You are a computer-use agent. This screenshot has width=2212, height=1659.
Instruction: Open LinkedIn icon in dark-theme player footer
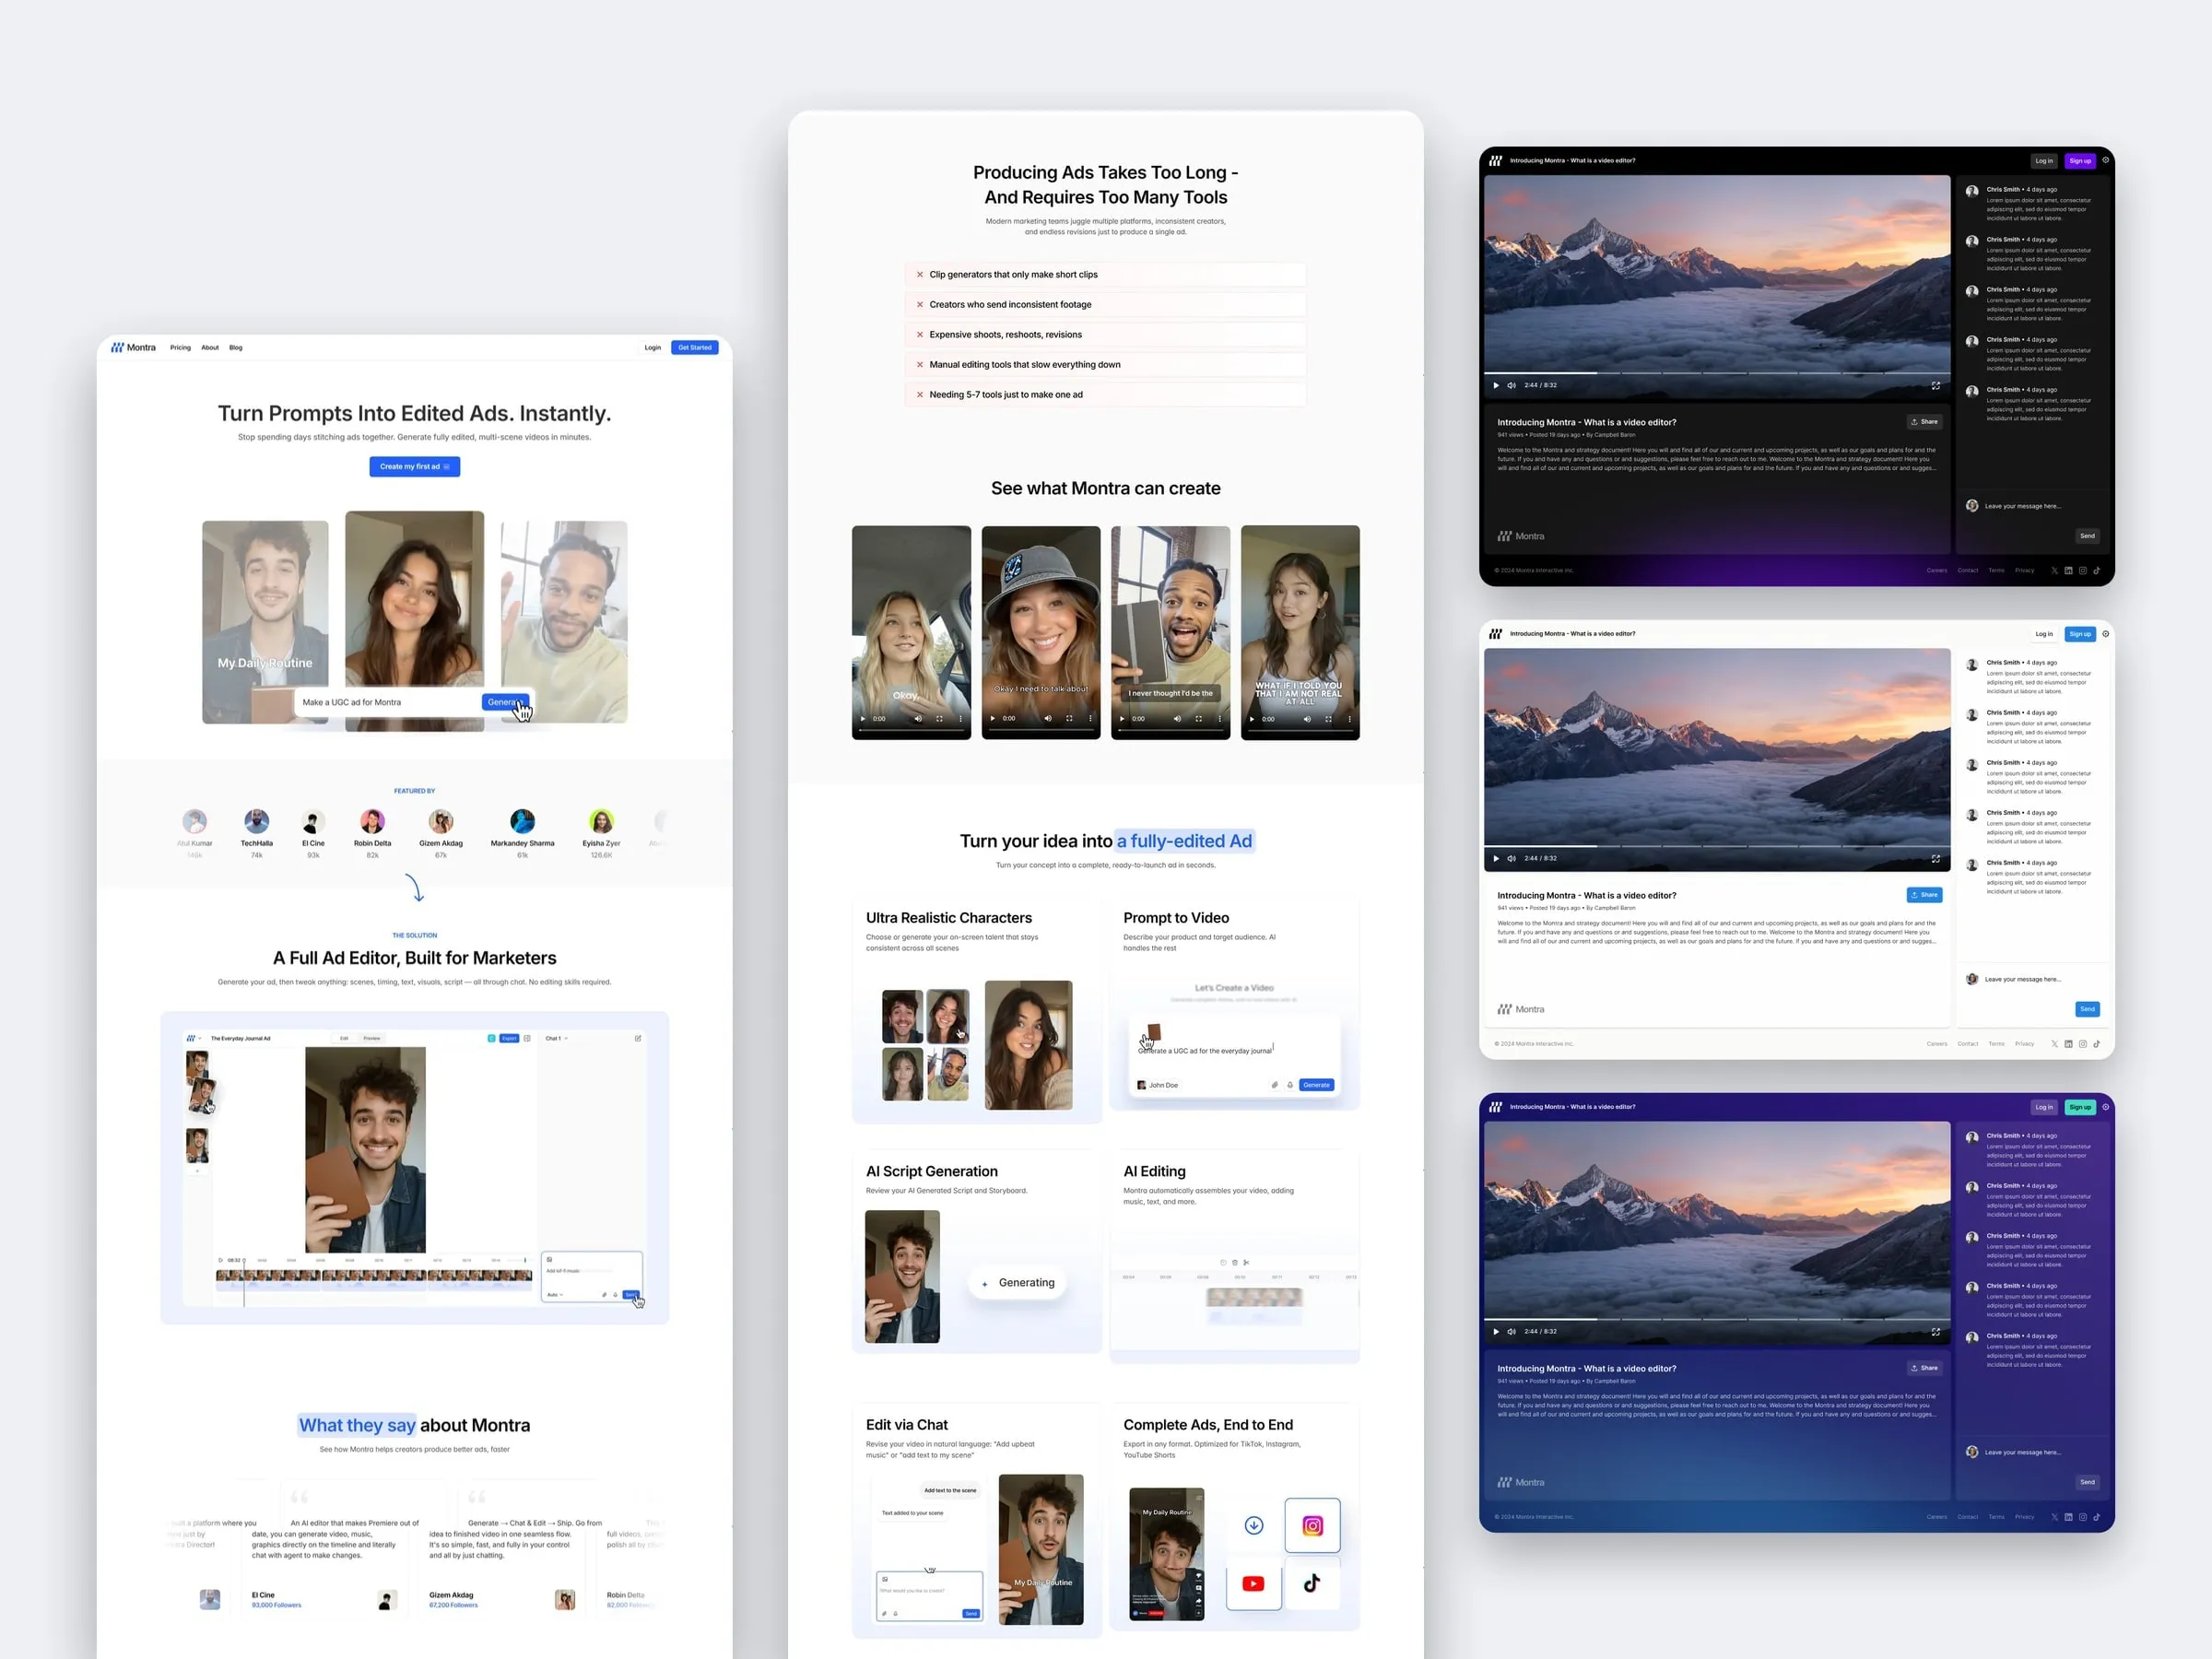(2069, 570)
